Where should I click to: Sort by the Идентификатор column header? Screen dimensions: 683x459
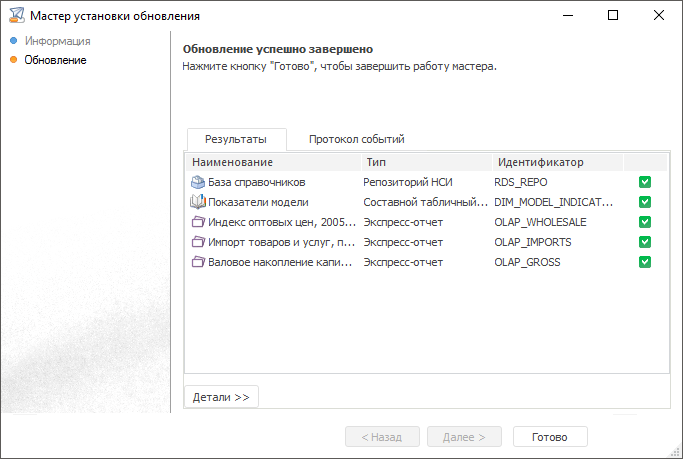(x=540, y=162)
